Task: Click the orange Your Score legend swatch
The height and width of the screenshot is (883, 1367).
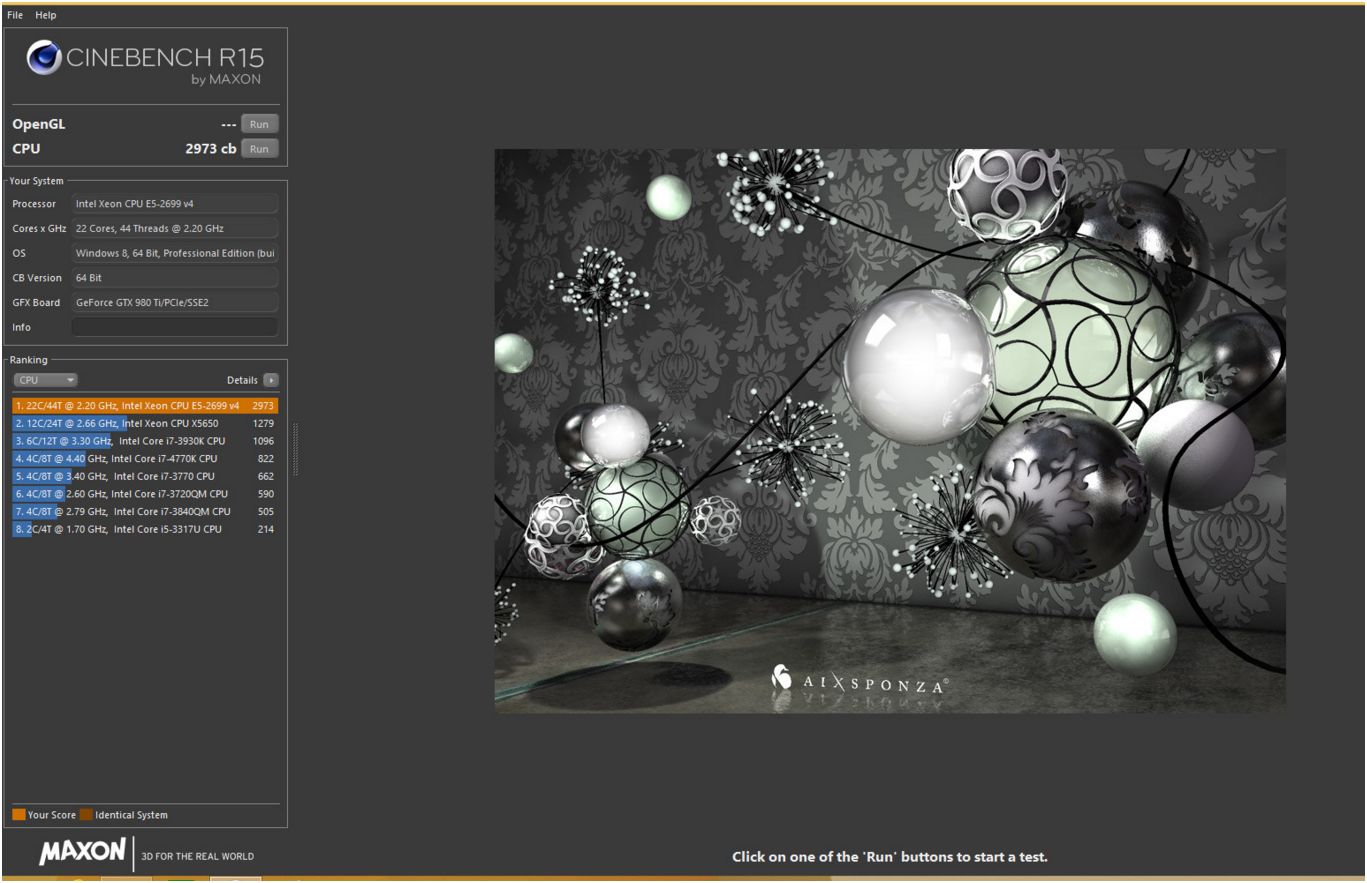Action: (19, 815)
